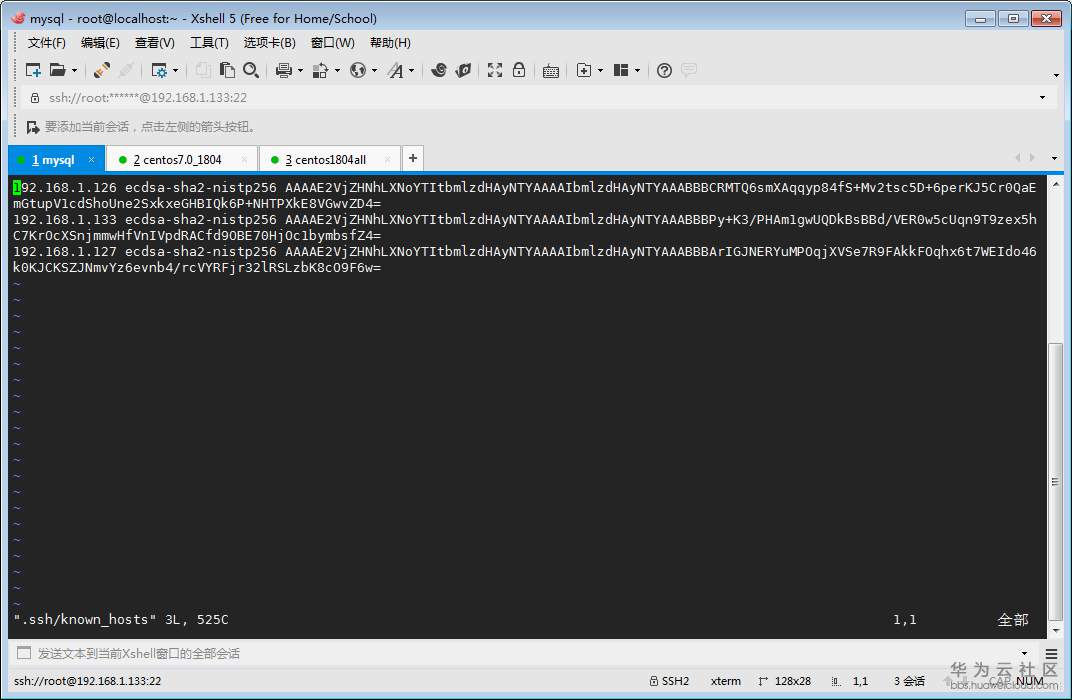The height and width of the screenshot is (700, 1072).
Task: Click 192.168.1.127 in terminal text
Action: click(x=65, y=252)
